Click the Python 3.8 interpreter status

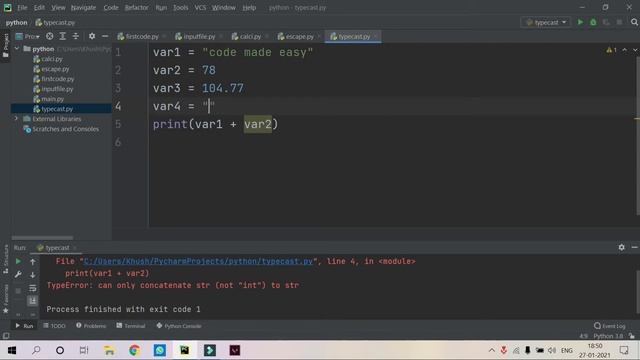(608, 336)
